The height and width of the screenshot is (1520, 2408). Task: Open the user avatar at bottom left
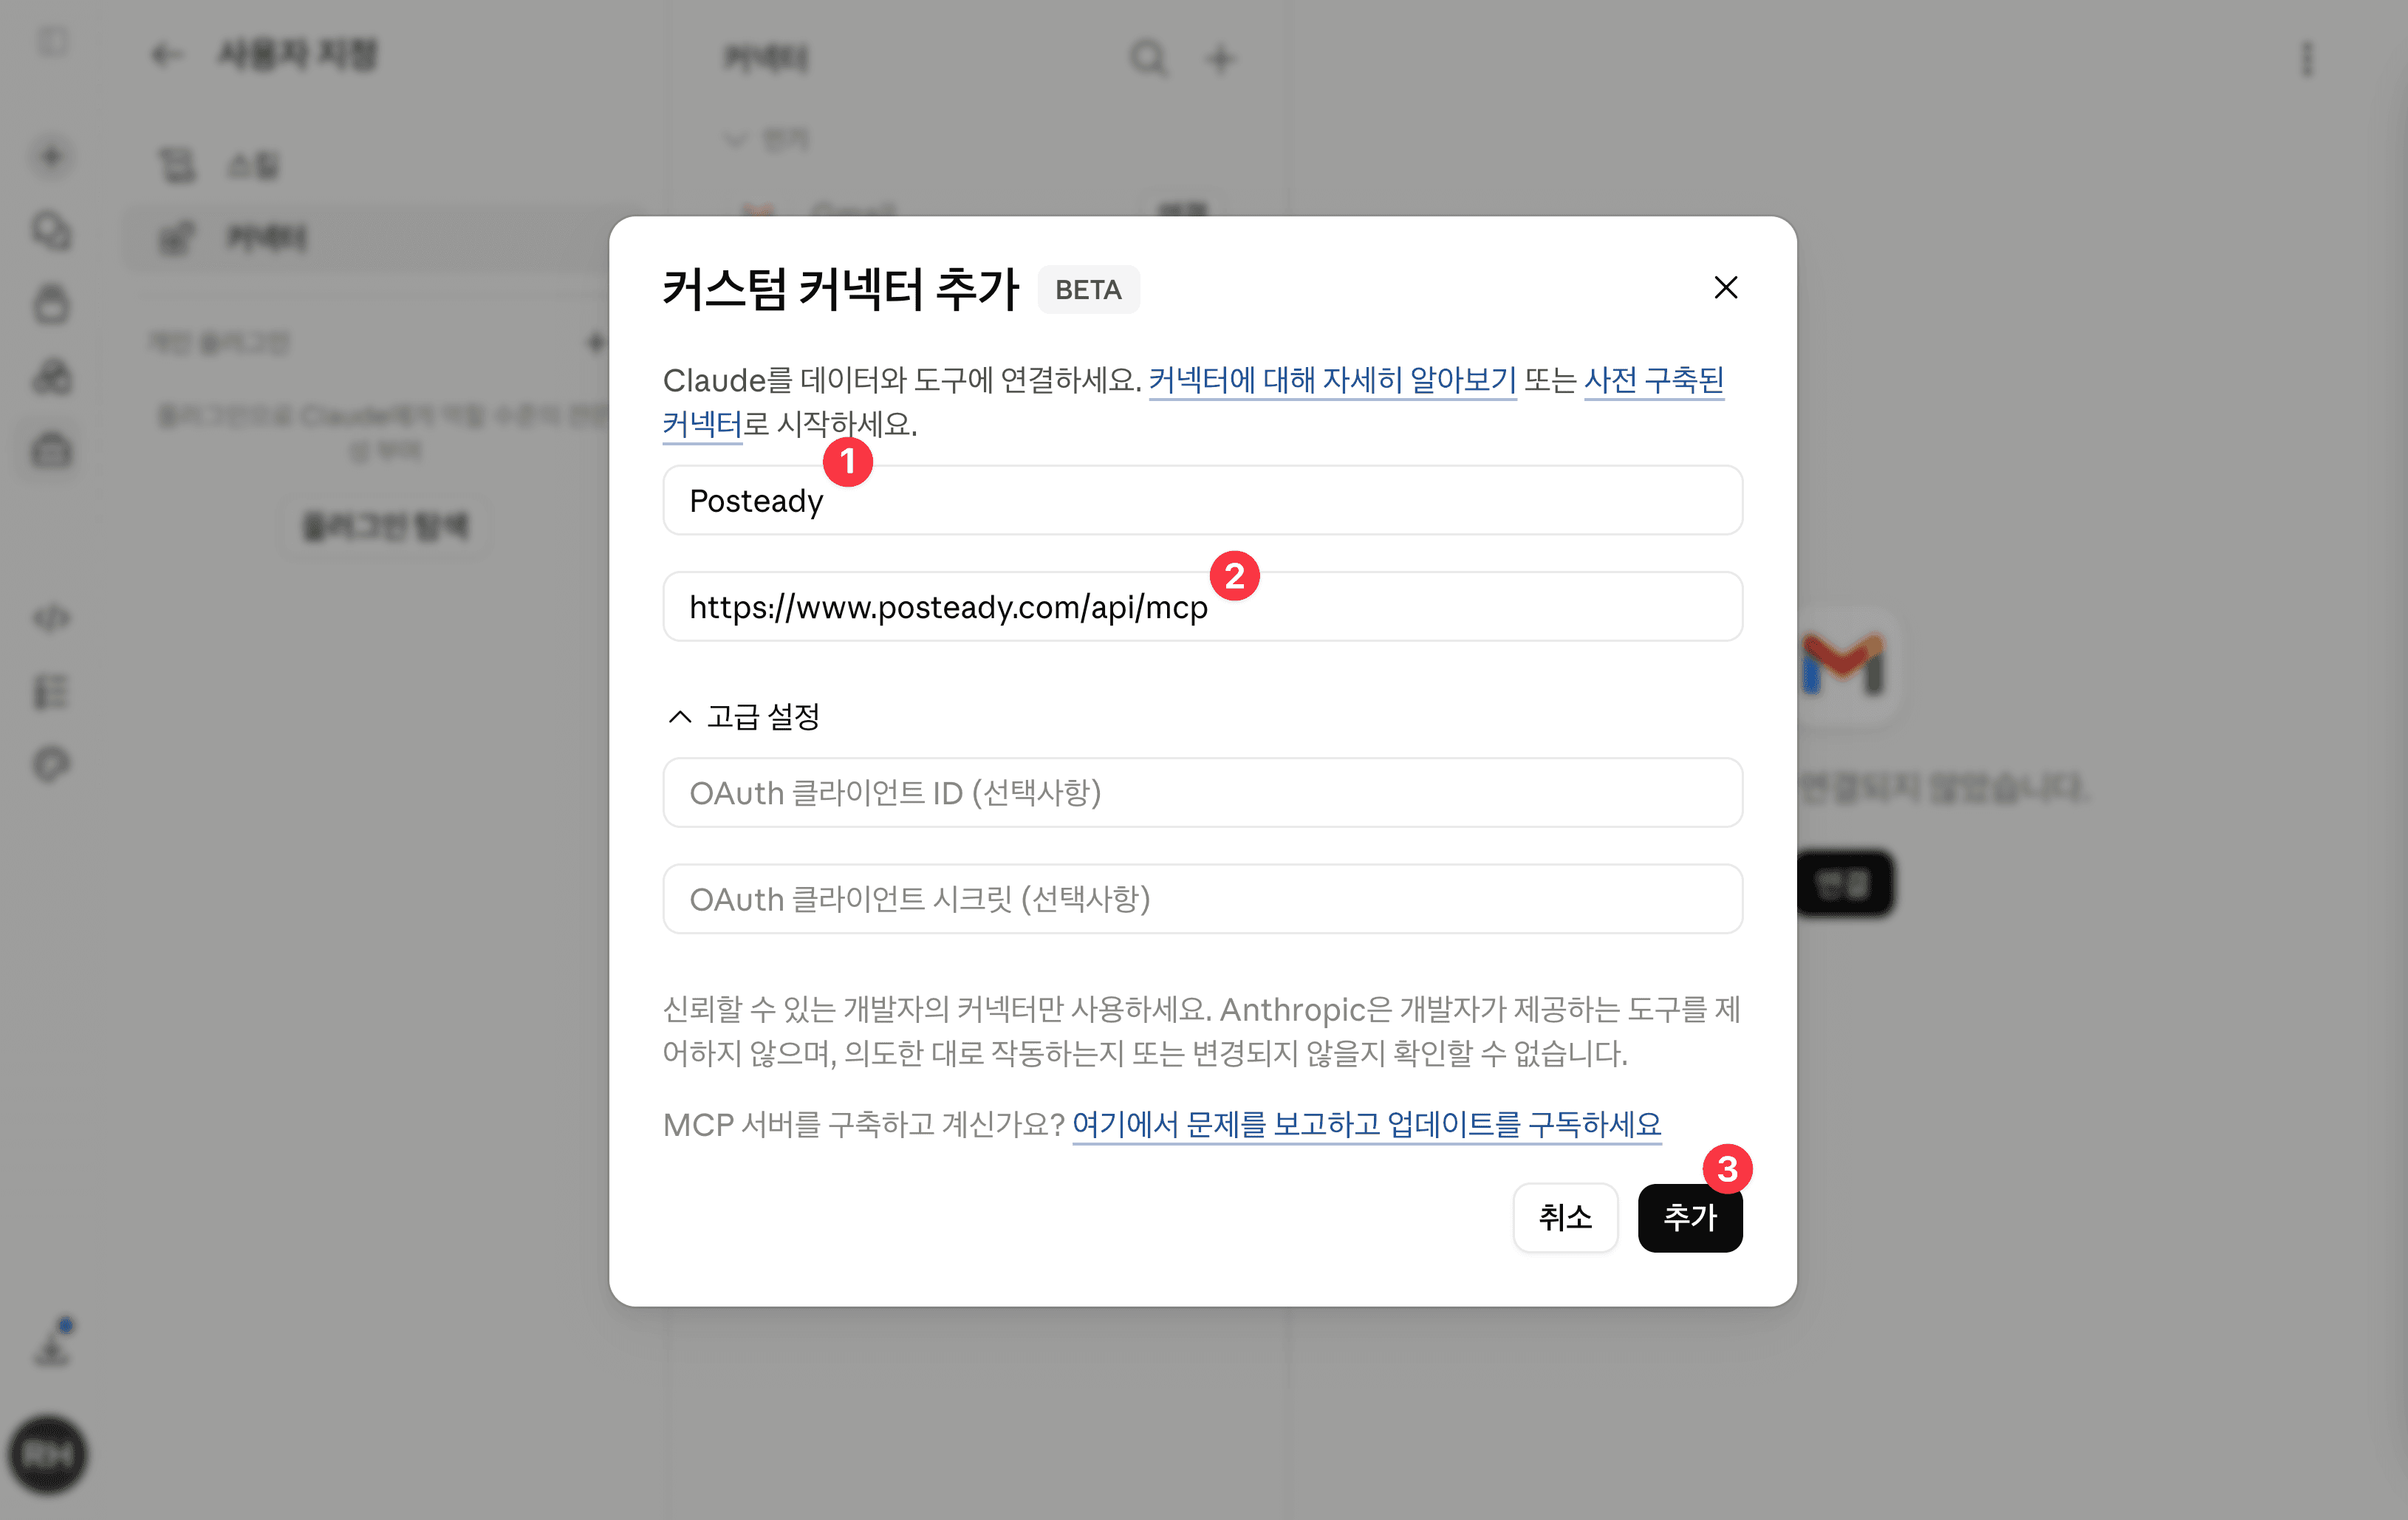tap(48, 1454)
